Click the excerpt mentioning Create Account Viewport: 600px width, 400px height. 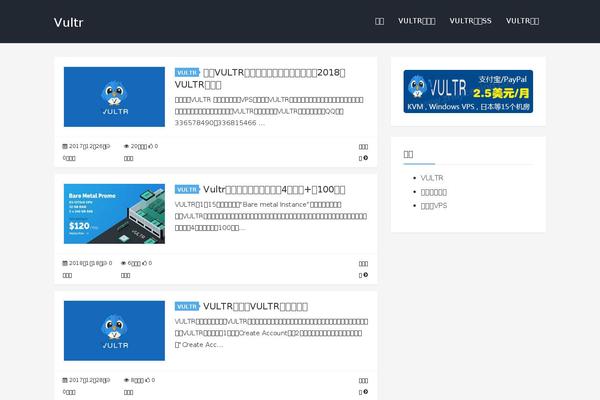pos(271,333)
